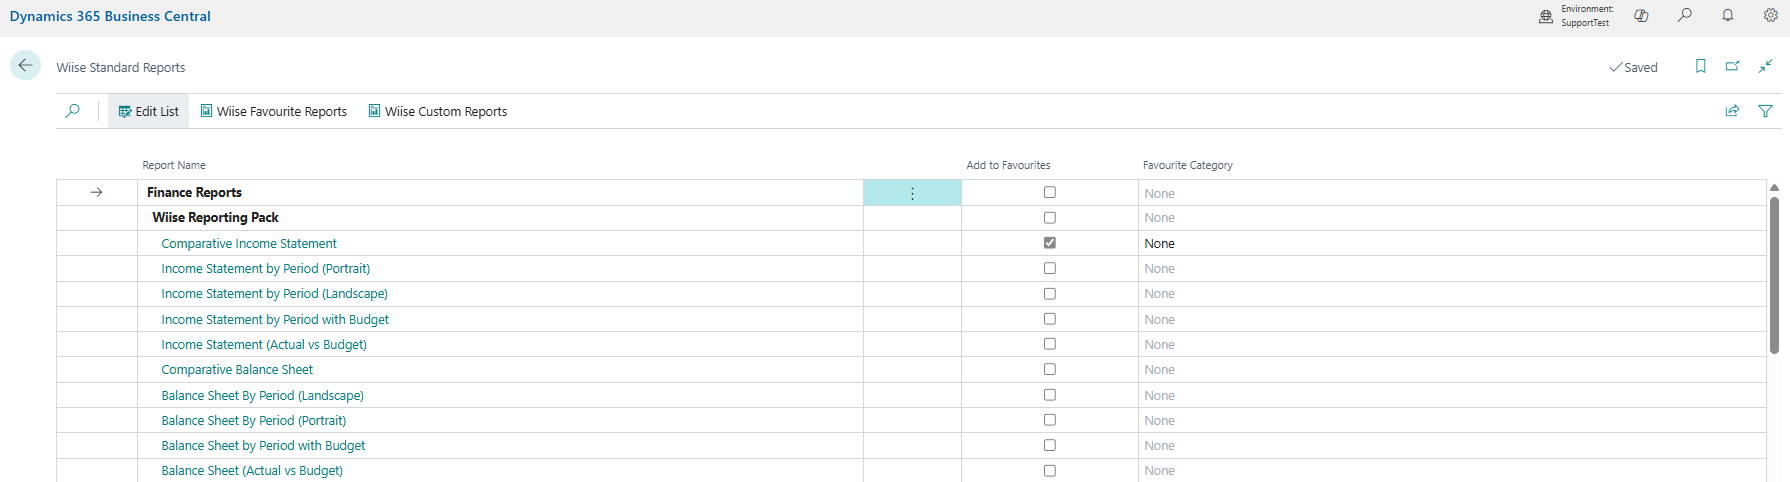Open Wiise Favourite Reports

[x=273, y=111]
